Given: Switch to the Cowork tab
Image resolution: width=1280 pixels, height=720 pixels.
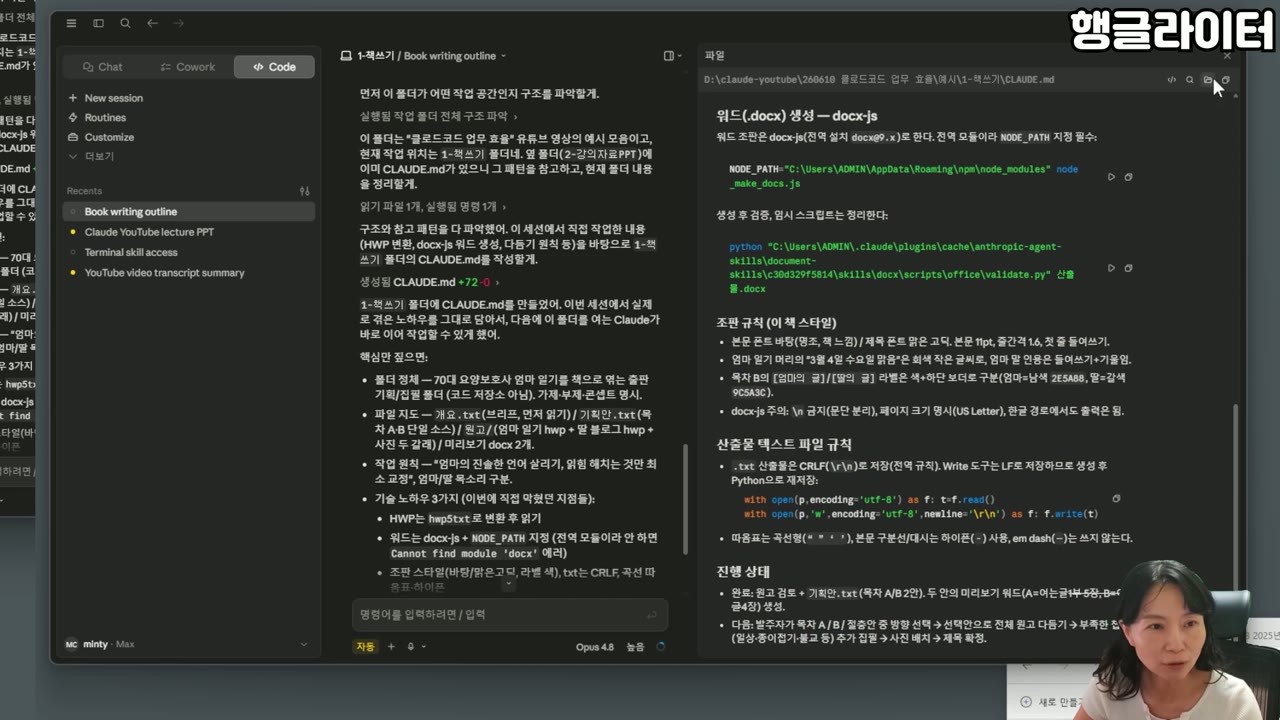Looking at the screenshot, I should pos(188,67).
